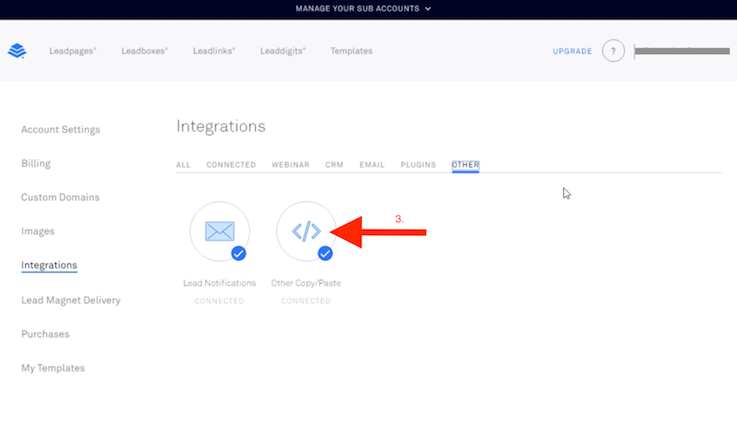Go to Leadlinks in top navigation
737x427 pixels.
click(x=214, y=51)
